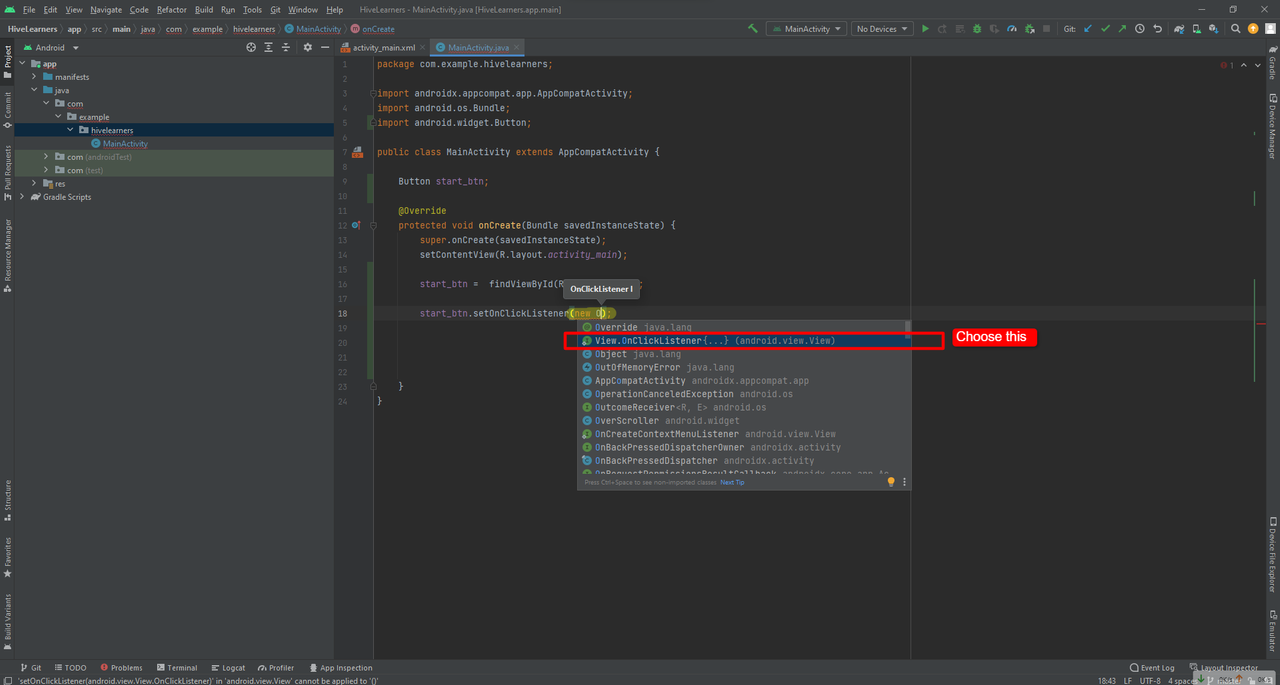Click the Make Project hammer icon
Image resolution: width=1280 pixels, height=685 pixels.
tap(752, 29)
